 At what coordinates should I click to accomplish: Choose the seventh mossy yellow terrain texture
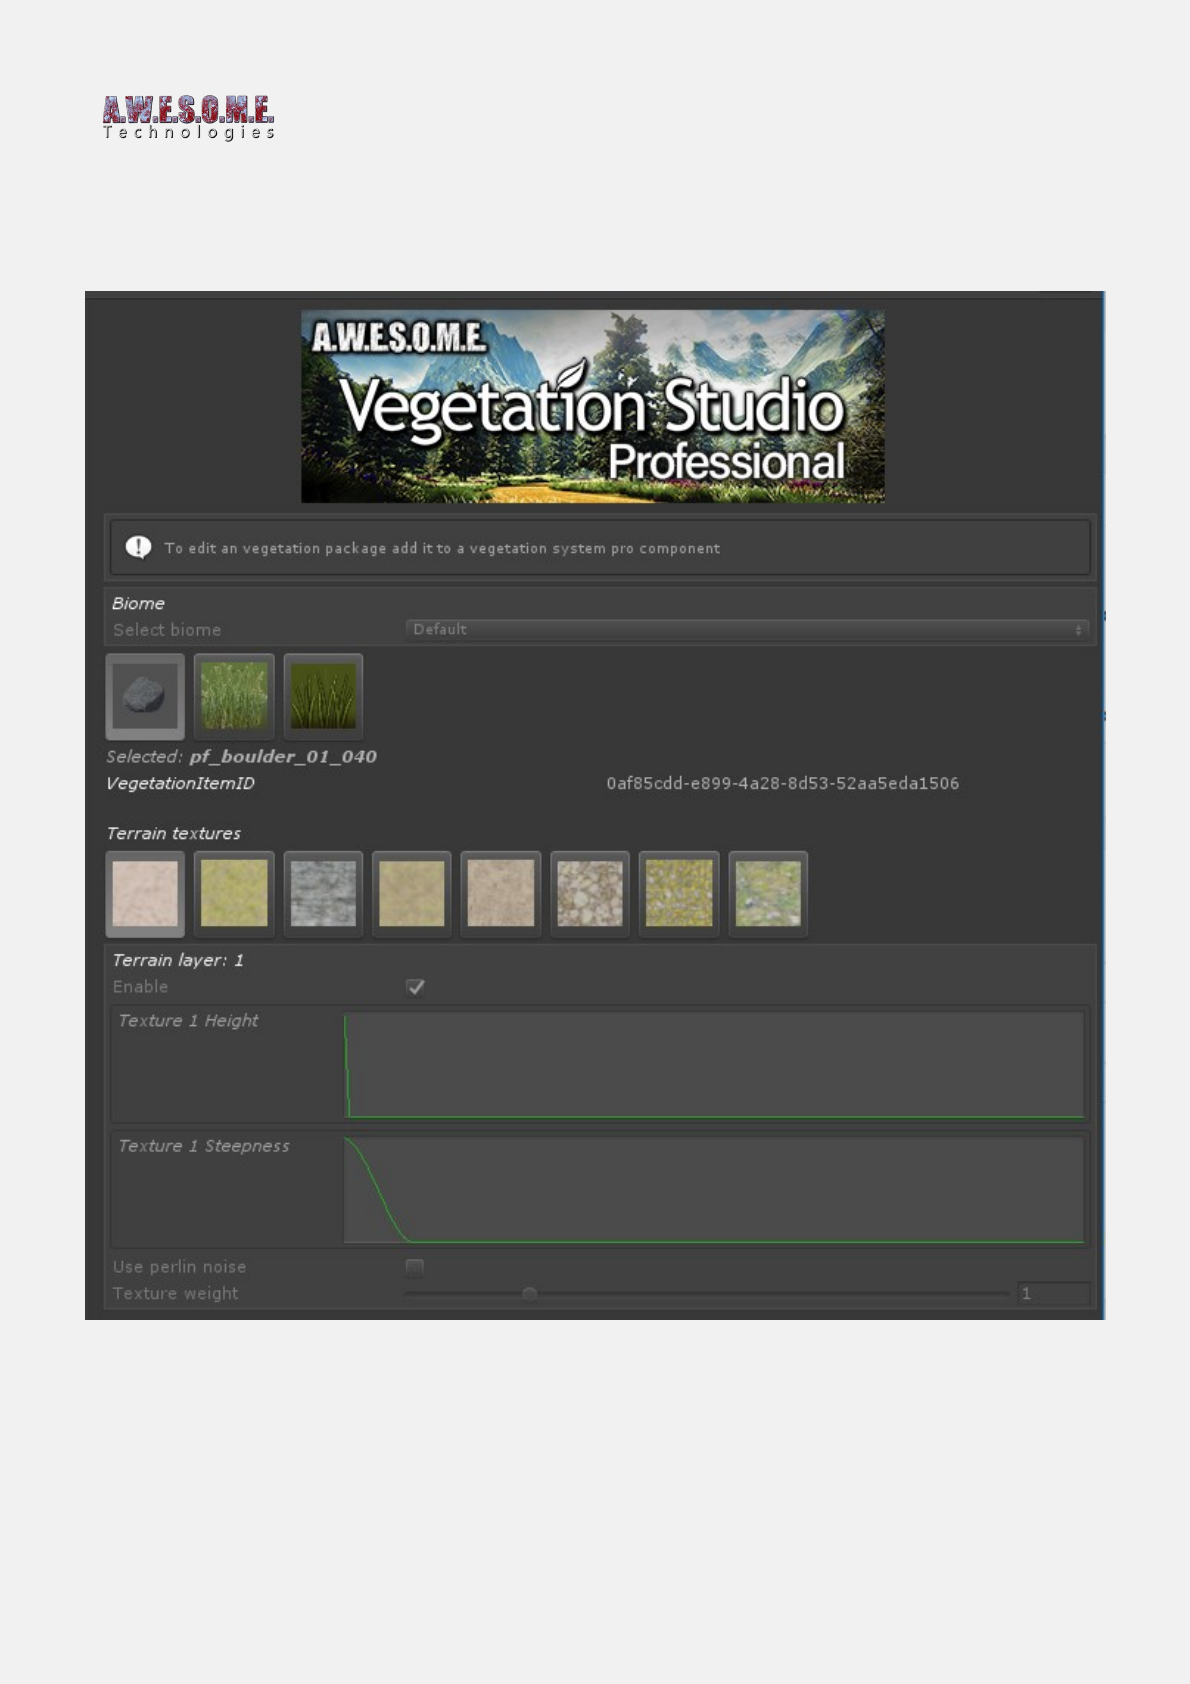[x=679, y=893]
